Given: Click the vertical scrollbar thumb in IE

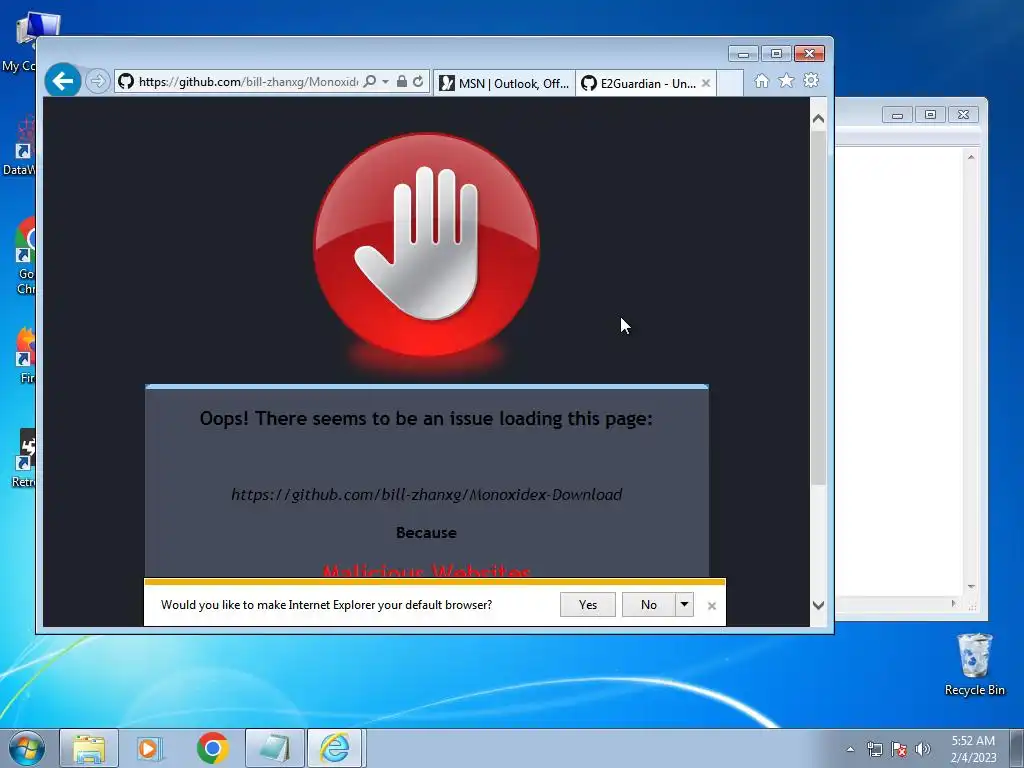Looking at the screenshot, I should [x=818, y=307].
